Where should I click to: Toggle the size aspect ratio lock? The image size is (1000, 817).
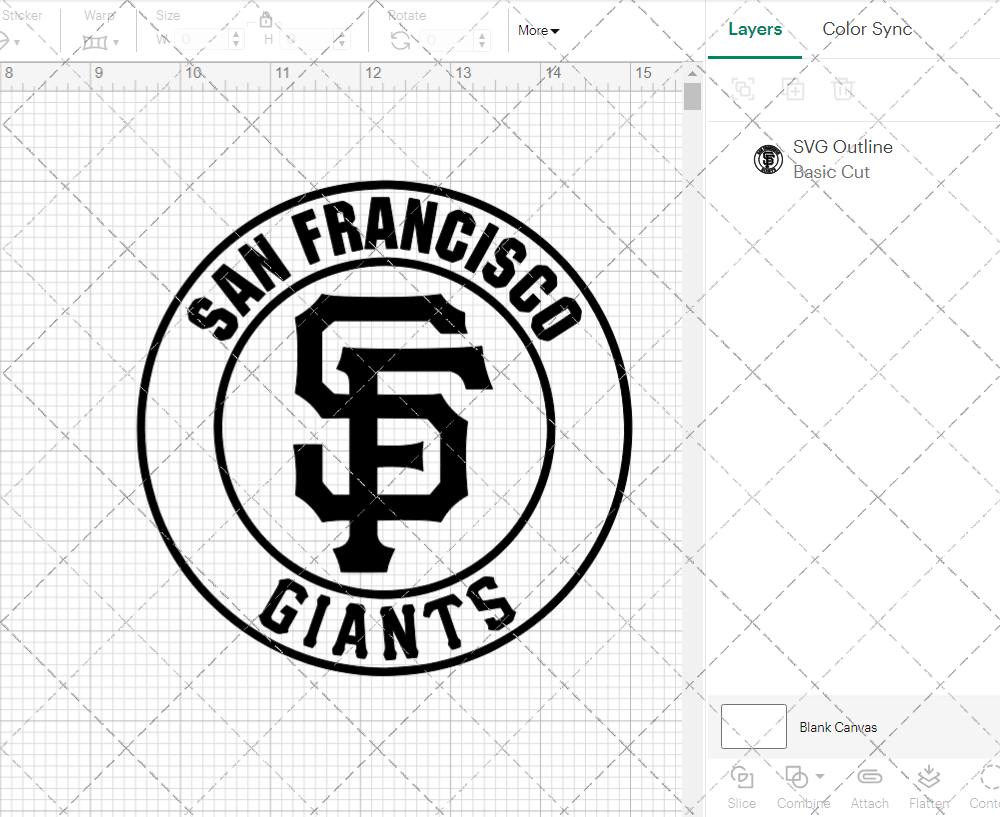tap(266, 19)
